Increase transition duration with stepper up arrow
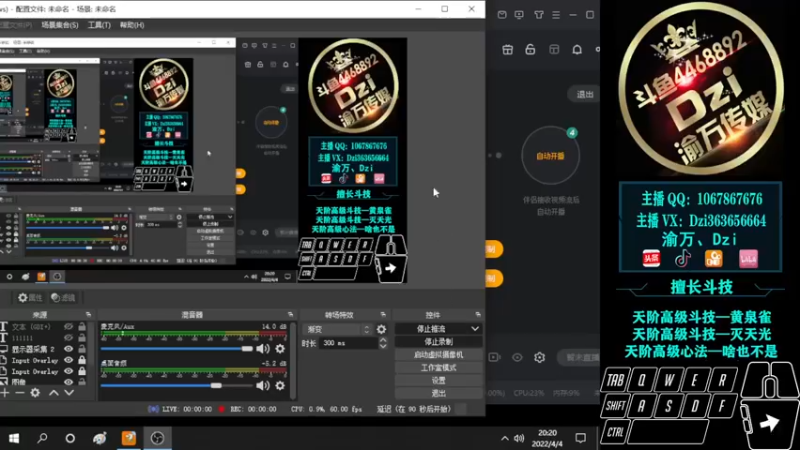The height and width of the screenshot is (450, 800). pyautogui.click(x=383, y=340)
